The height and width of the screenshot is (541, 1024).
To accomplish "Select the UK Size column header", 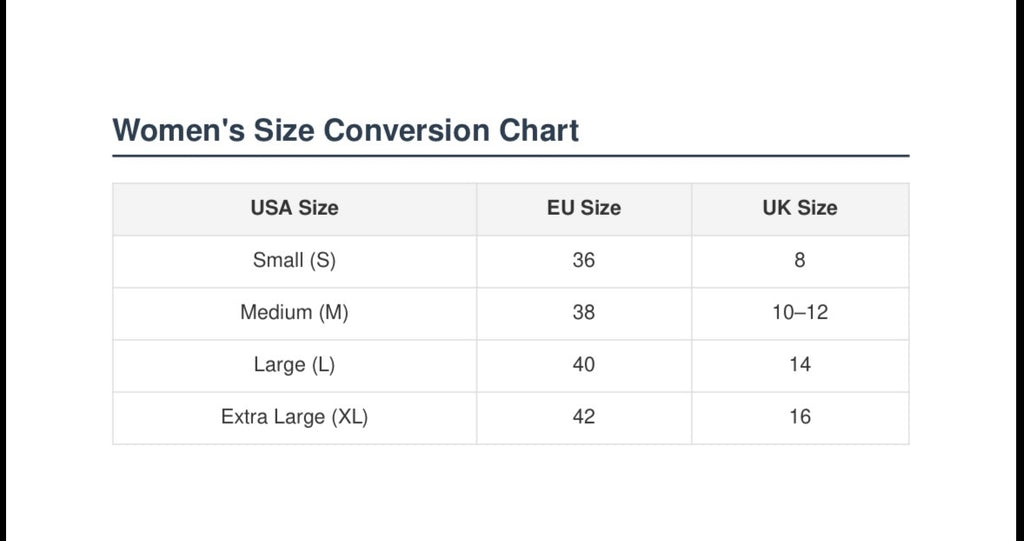I will click(x=800, y=209).
